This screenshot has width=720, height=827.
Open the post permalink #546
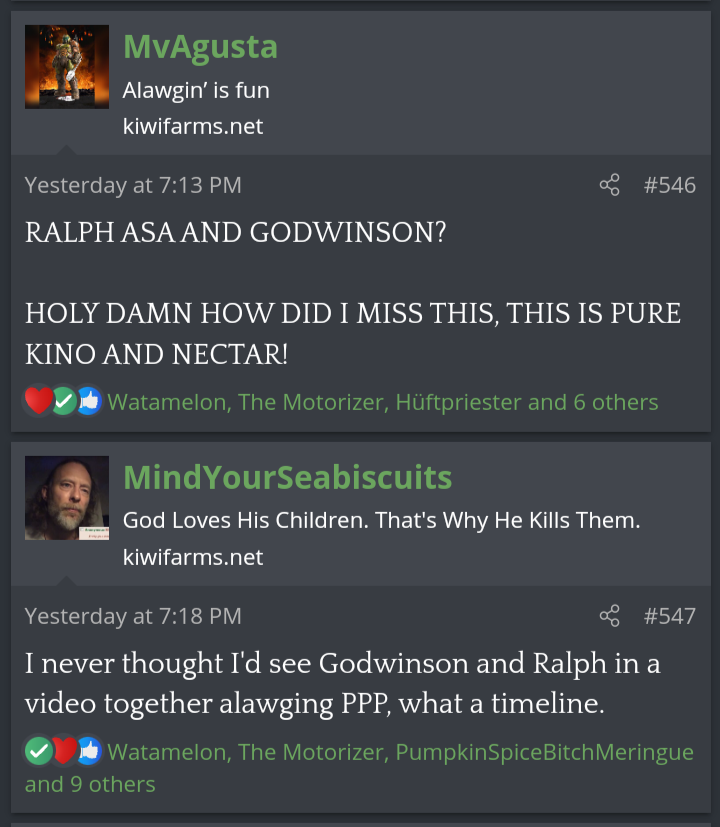[670, 185]
